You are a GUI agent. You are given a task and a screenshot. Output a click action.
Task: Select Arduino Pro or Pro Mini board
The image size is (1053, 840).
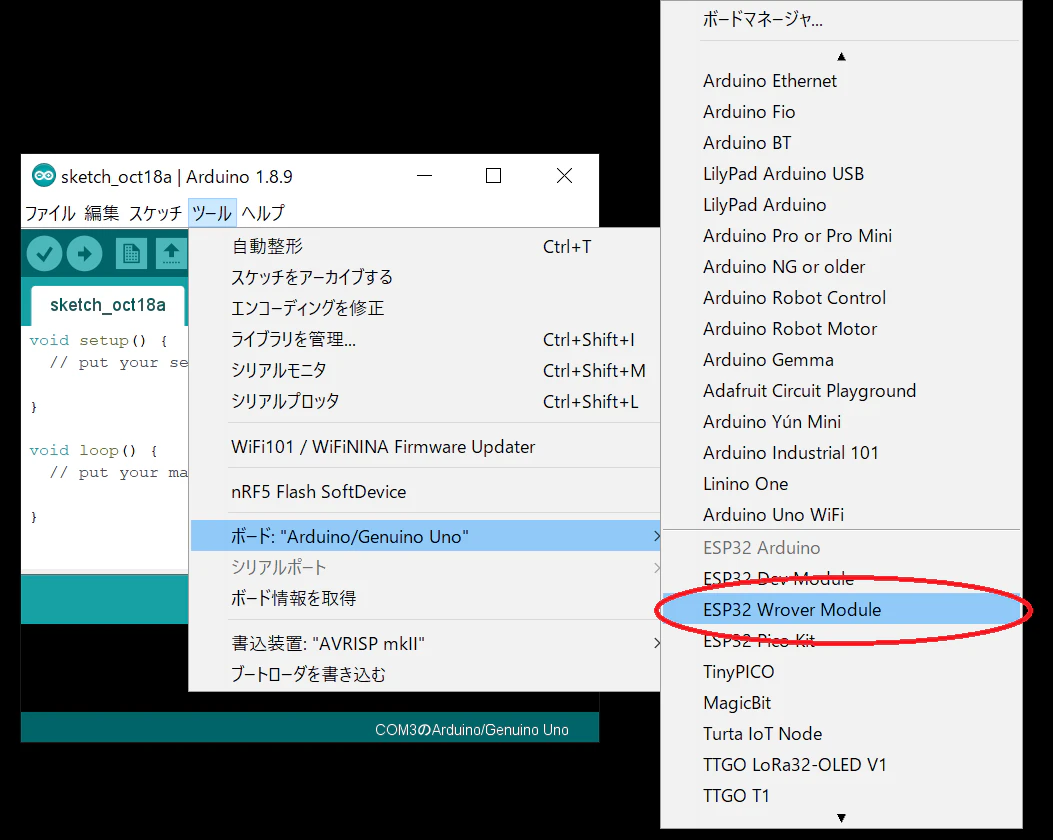(841, 236)
